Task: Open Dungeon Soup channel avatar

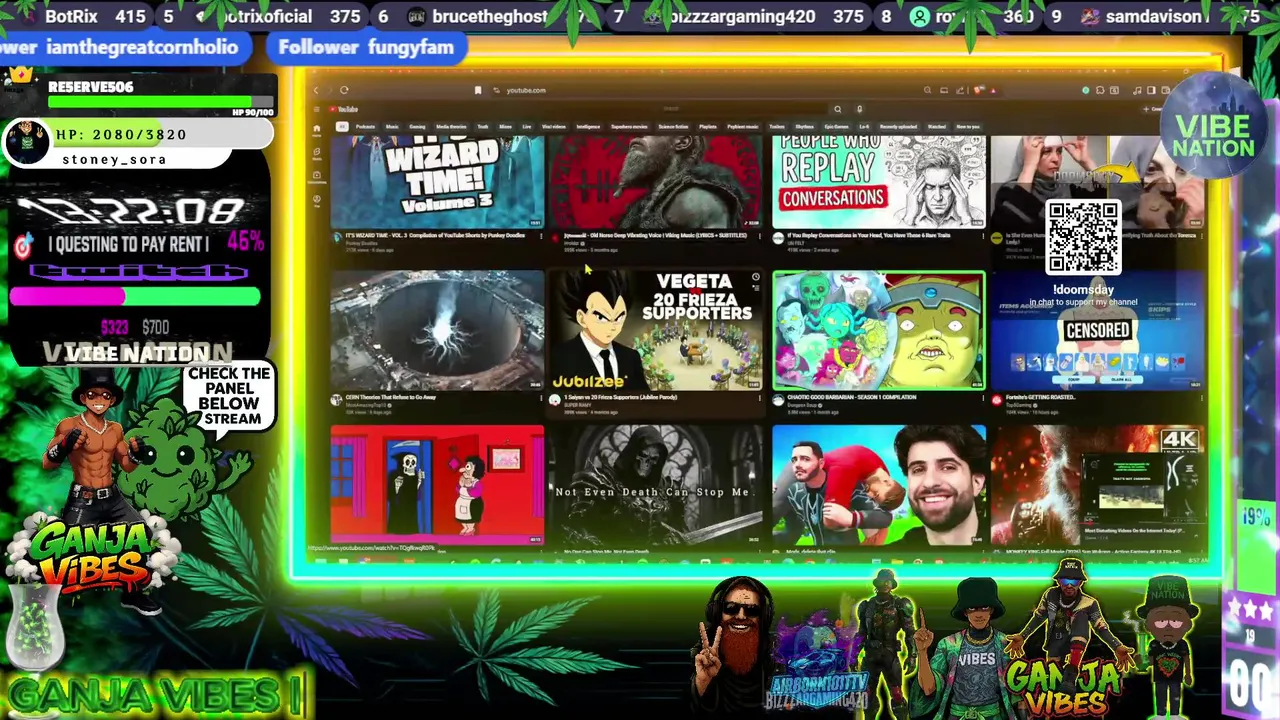Action: (x=777, y=400)
